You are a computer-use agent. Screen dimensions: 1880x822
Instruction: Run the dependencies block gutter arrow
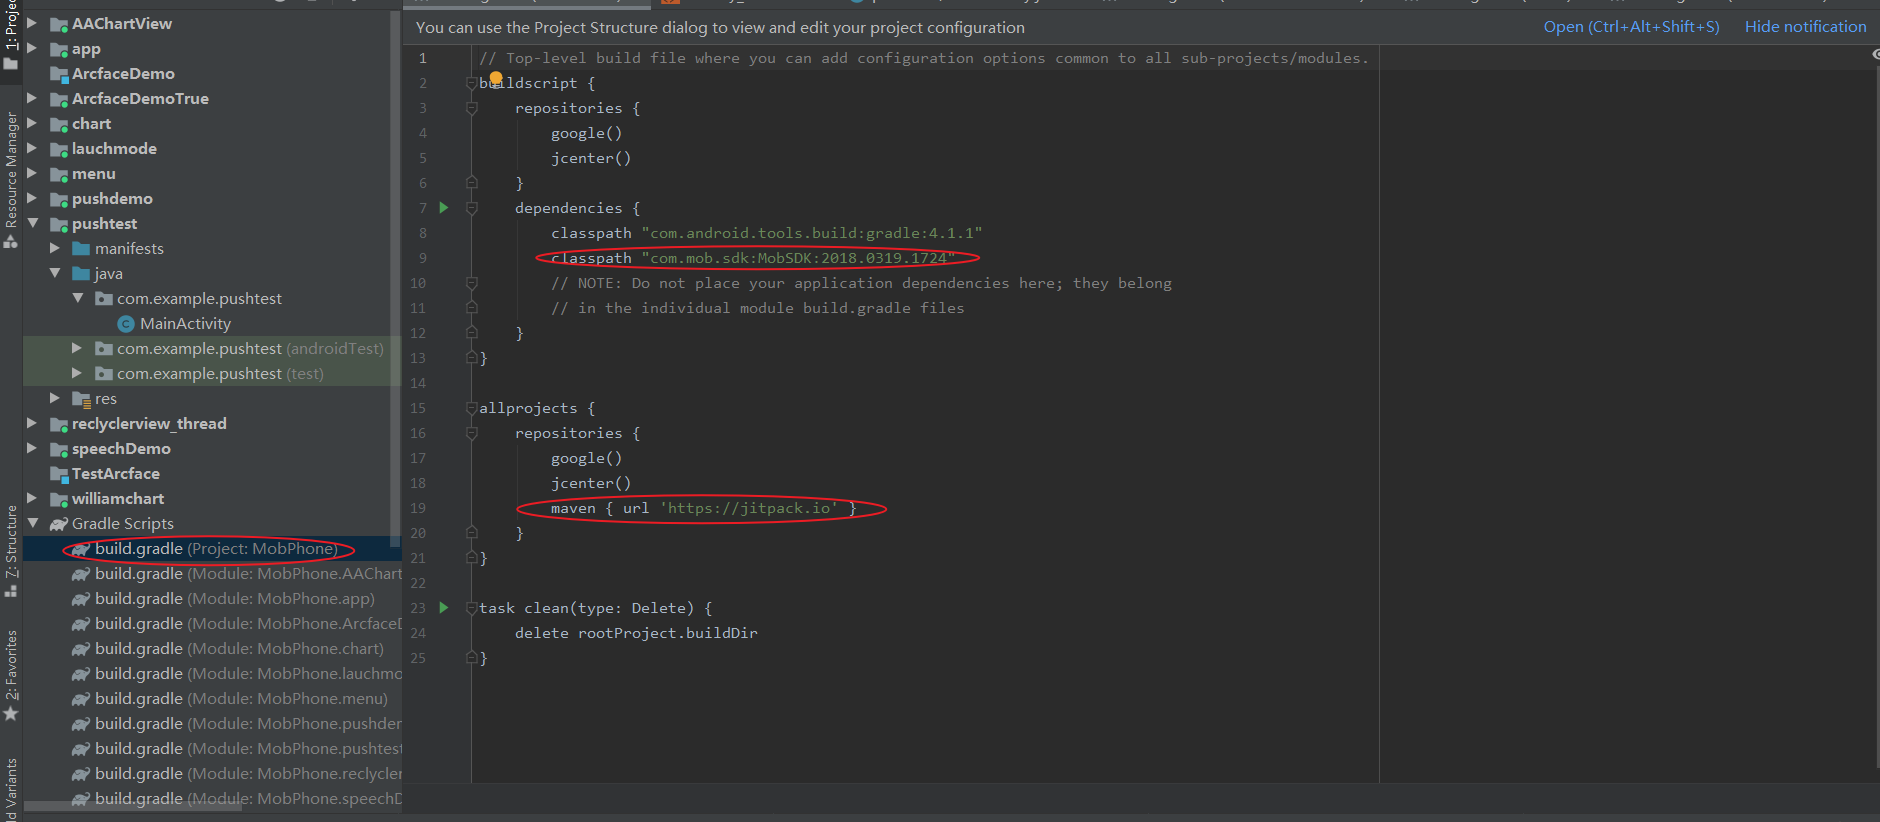click(444, 208)
